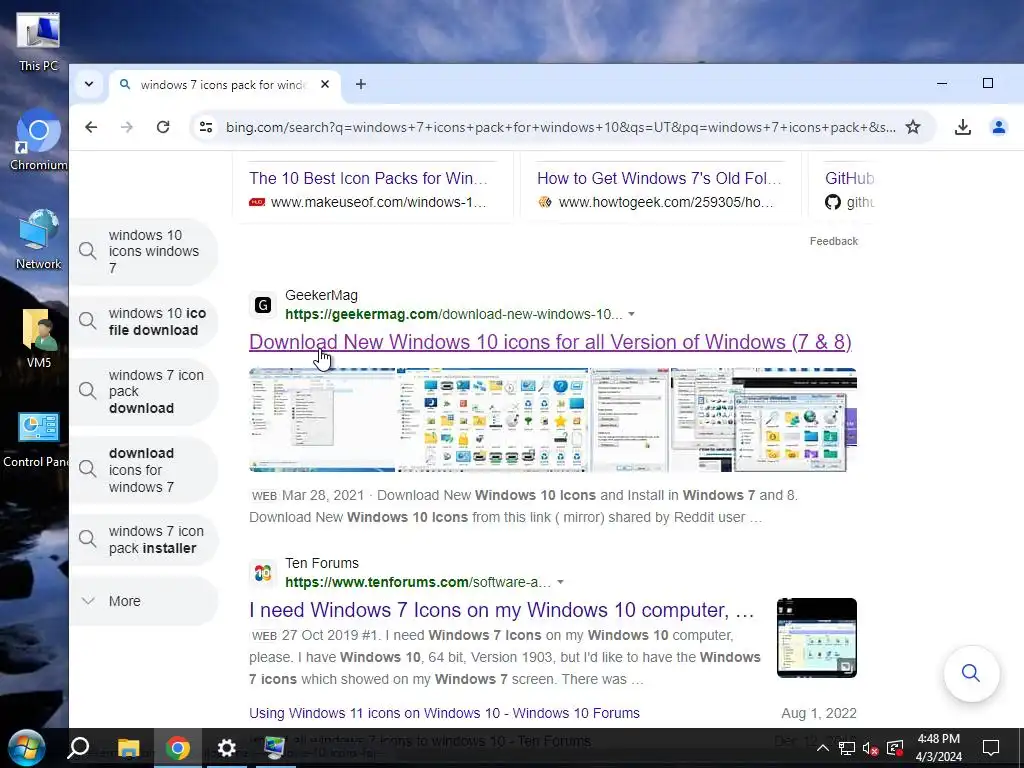Close the windows 7 icons pack tab
1024x768 pixels.
325,84
